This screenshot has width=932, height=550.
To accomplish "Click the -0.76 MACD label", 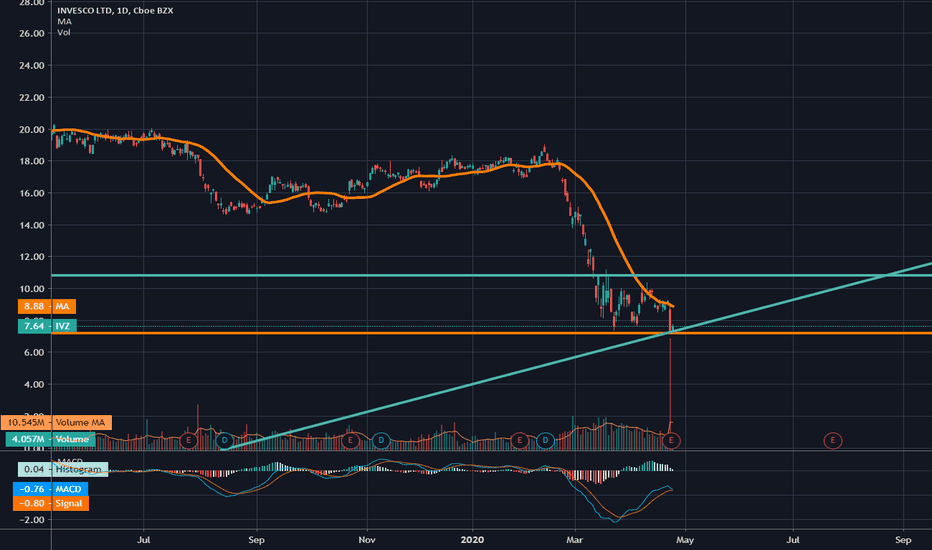I will tap(51, 489).
